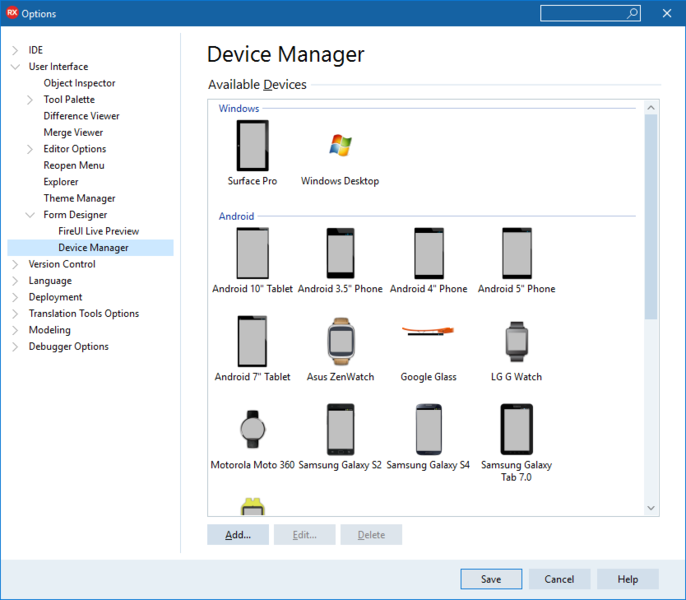The width and height of the screenshot is (686, 600).
Task: Select the Surface Pro device icon
Action: [252, 146]
